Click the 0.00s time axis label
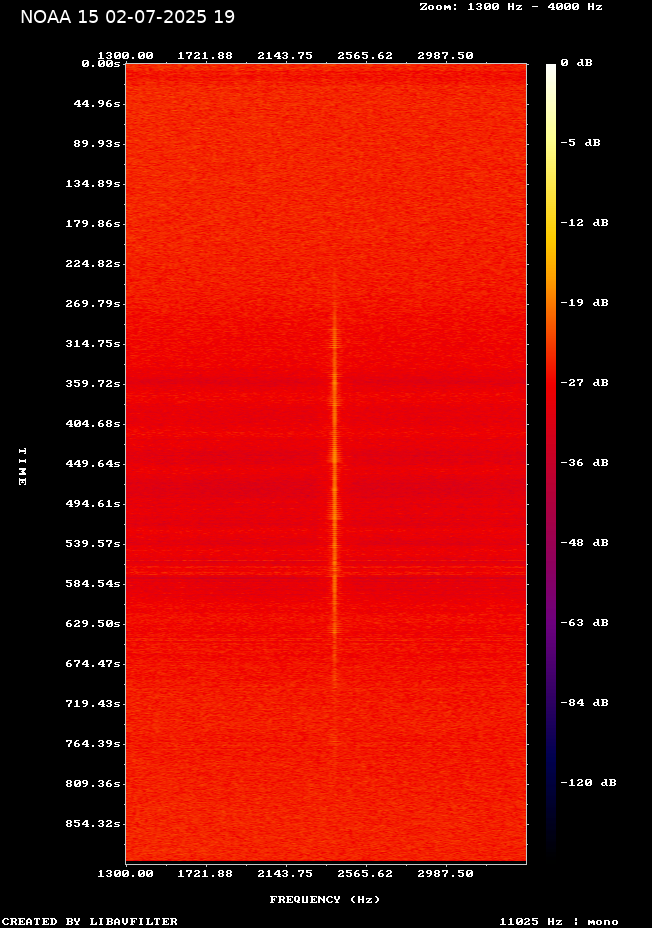The width and height of the screenshot is (652, 928). pos(101,63)
